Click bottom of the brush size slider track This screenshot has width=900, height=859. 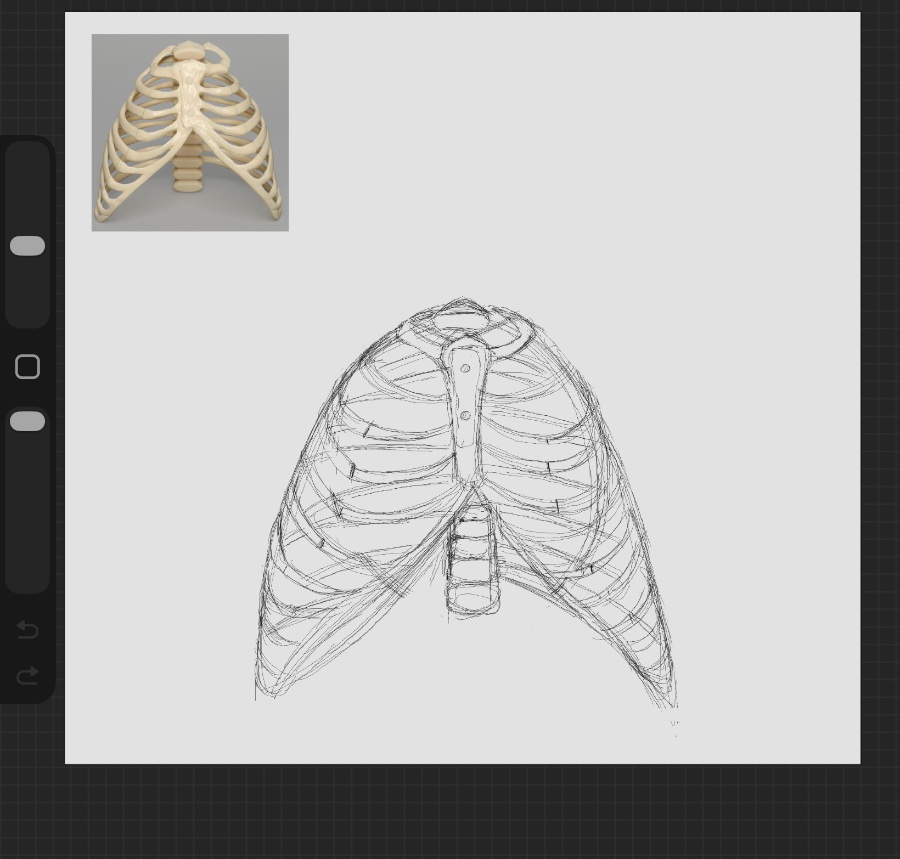[x=27, y=310]
